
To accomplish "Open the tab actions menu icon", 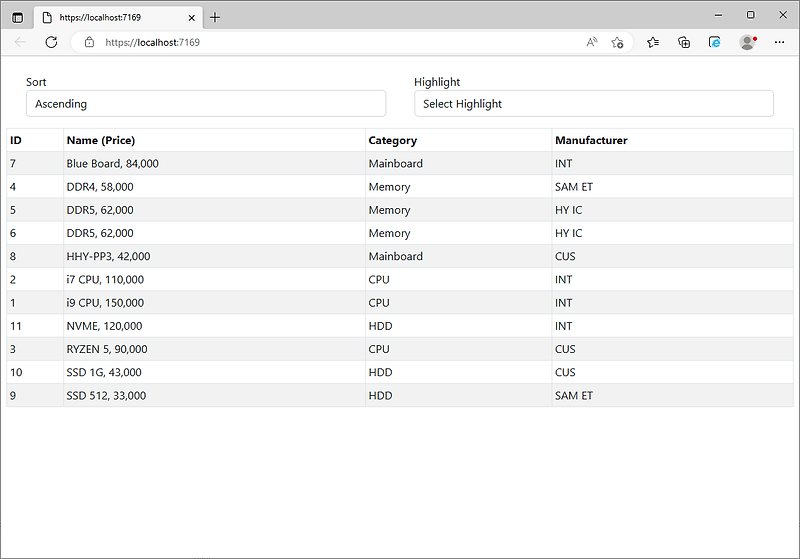I will (17, 17).
